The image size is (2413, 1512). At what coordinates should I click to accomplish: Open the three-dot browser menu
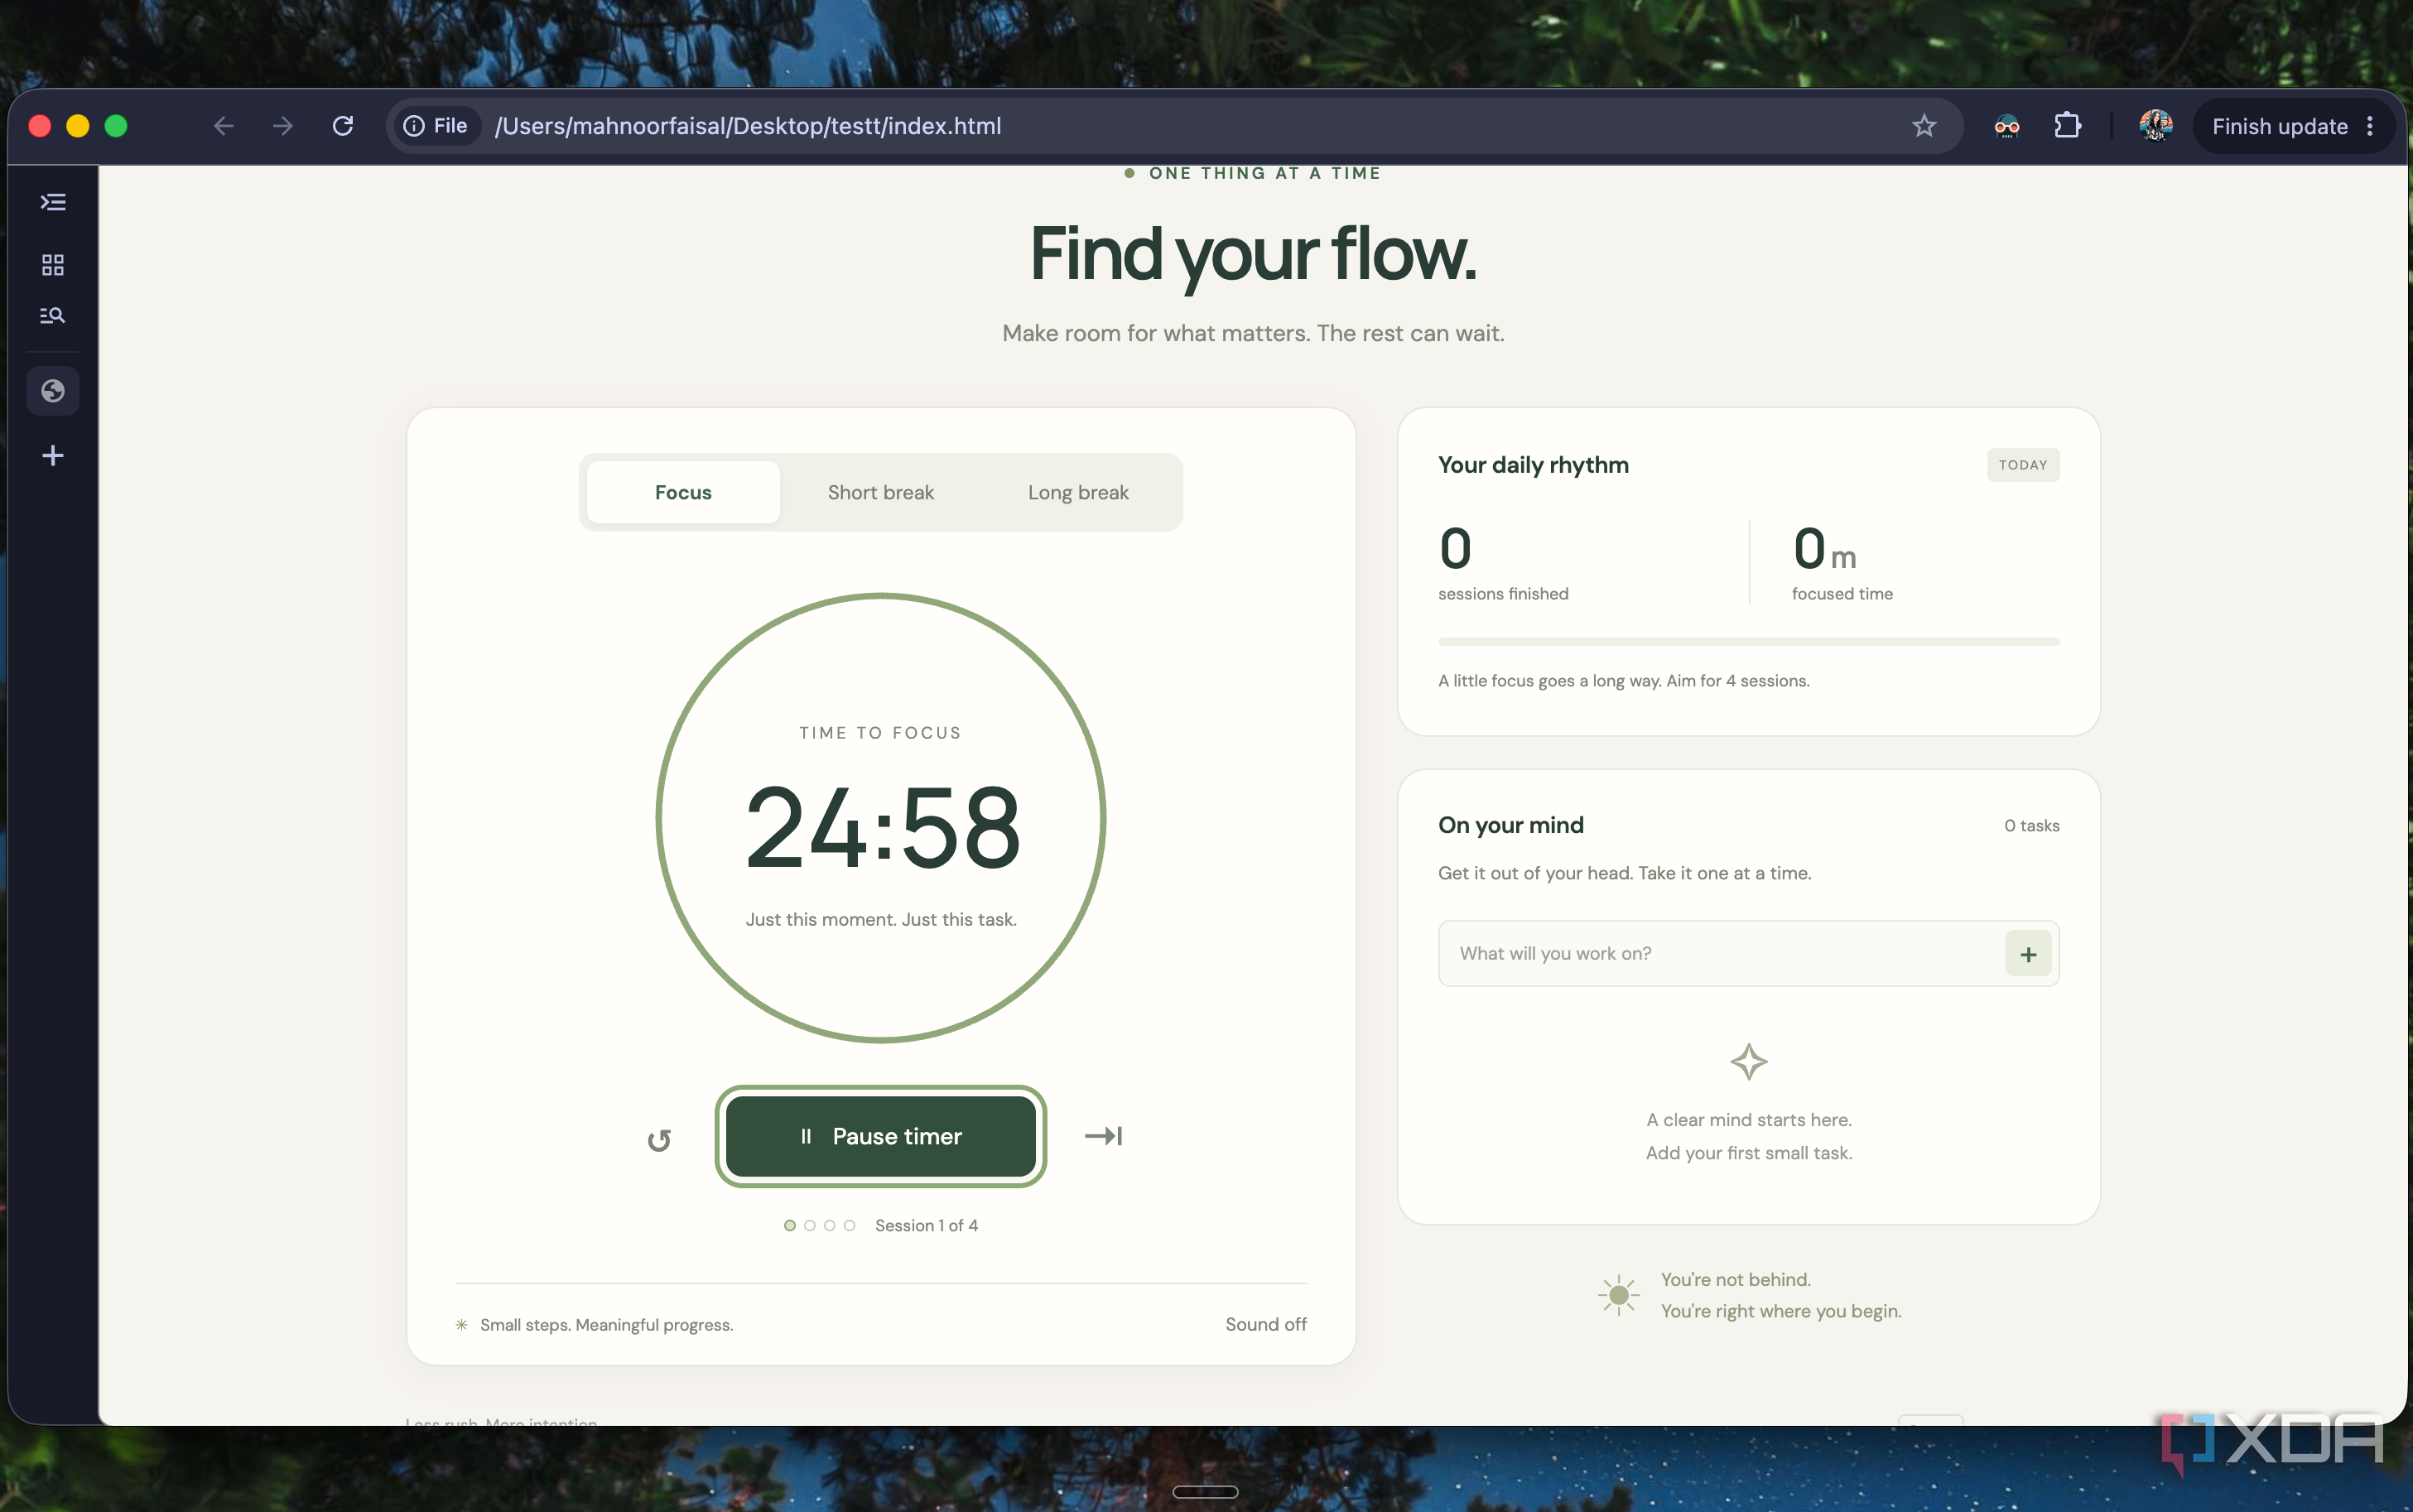(2370, 126)
